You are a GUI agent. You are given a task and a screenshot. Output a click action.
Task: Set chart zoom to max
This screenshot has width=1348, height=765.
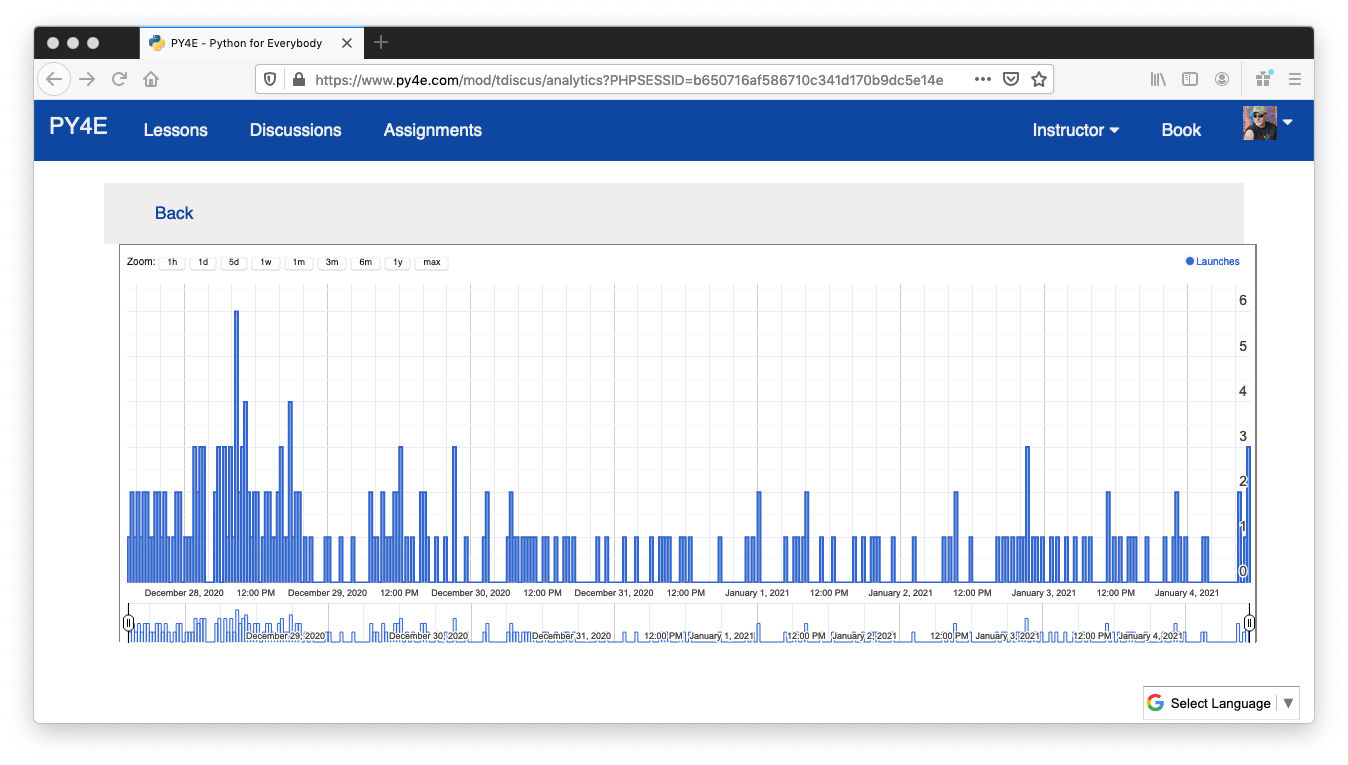431,262
